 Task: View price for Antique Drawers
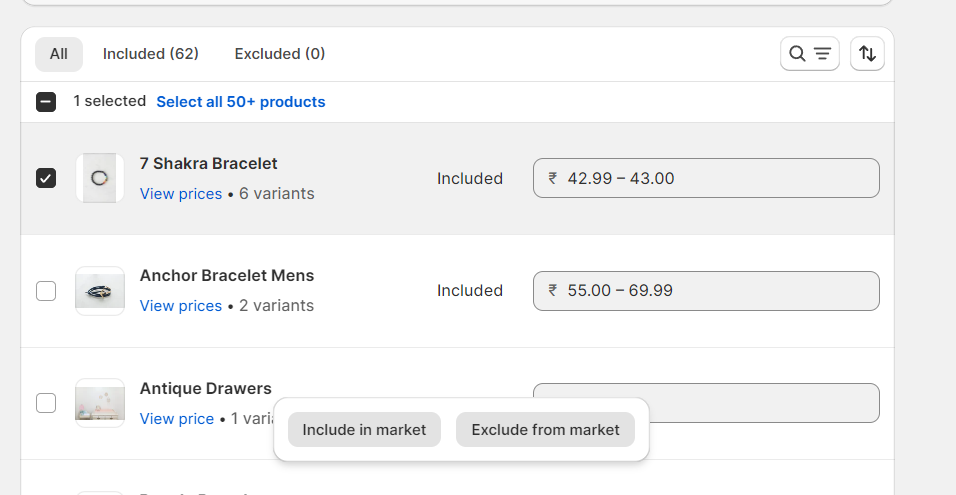point(177,419)
